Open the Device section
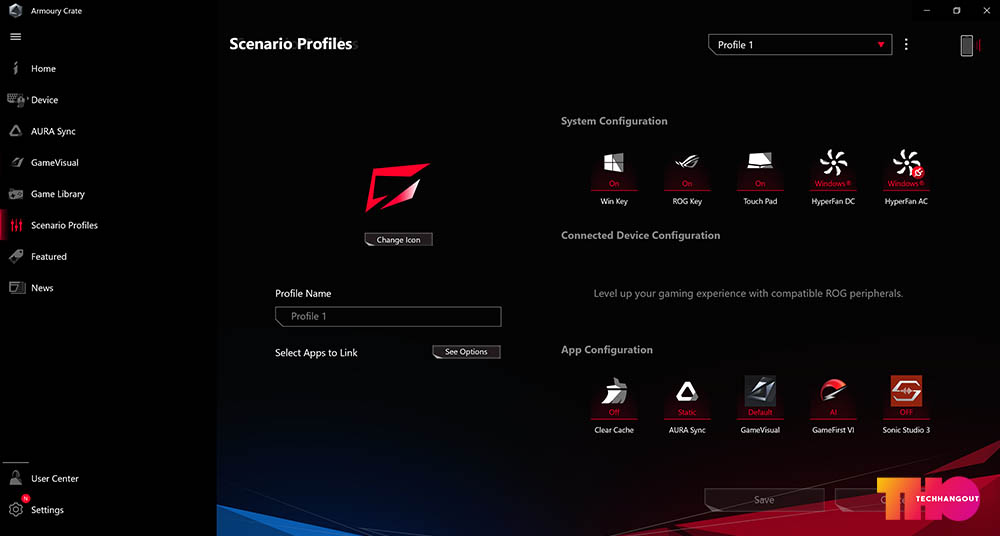This screenshot has width=1000, height=536. (45, 100)
